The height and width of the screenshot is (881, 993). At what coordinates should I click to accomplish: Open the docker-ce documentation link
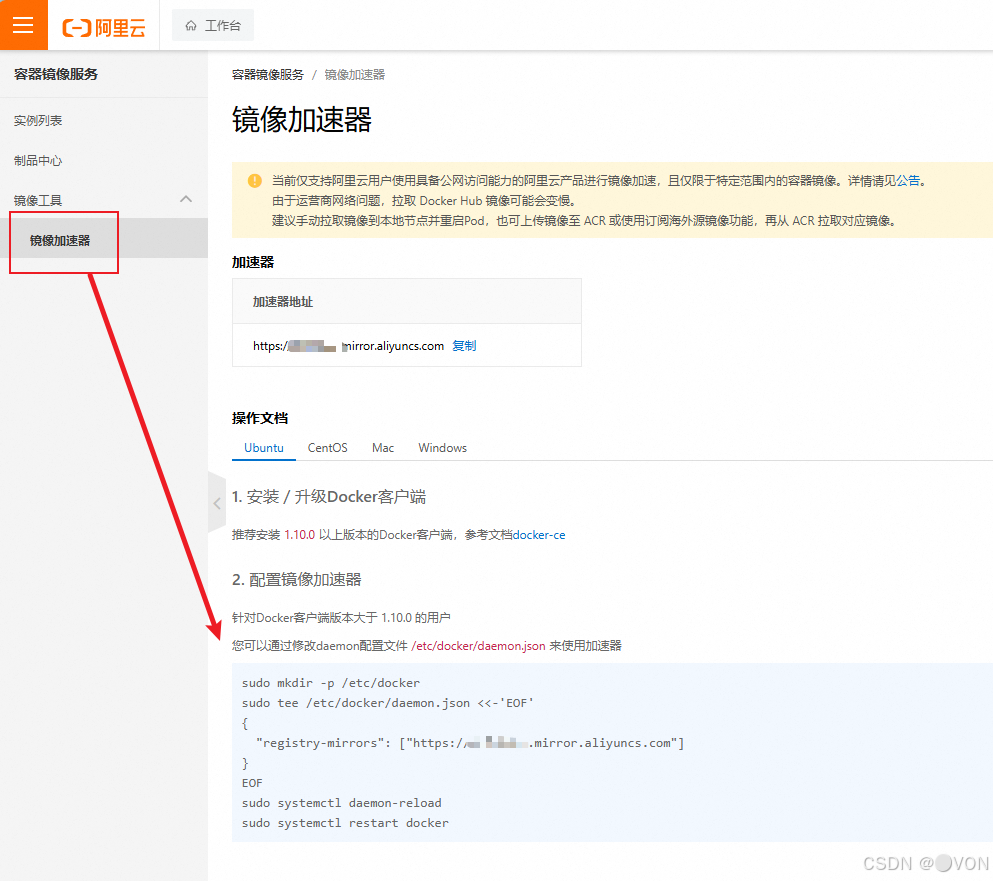(x=539, y=535)
